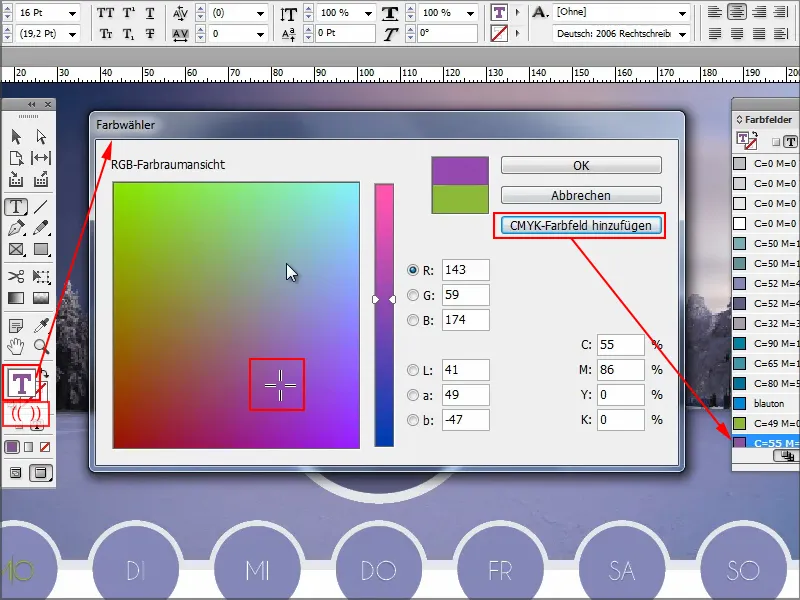Select the Eyedropper tool

(x=41, y=325)
